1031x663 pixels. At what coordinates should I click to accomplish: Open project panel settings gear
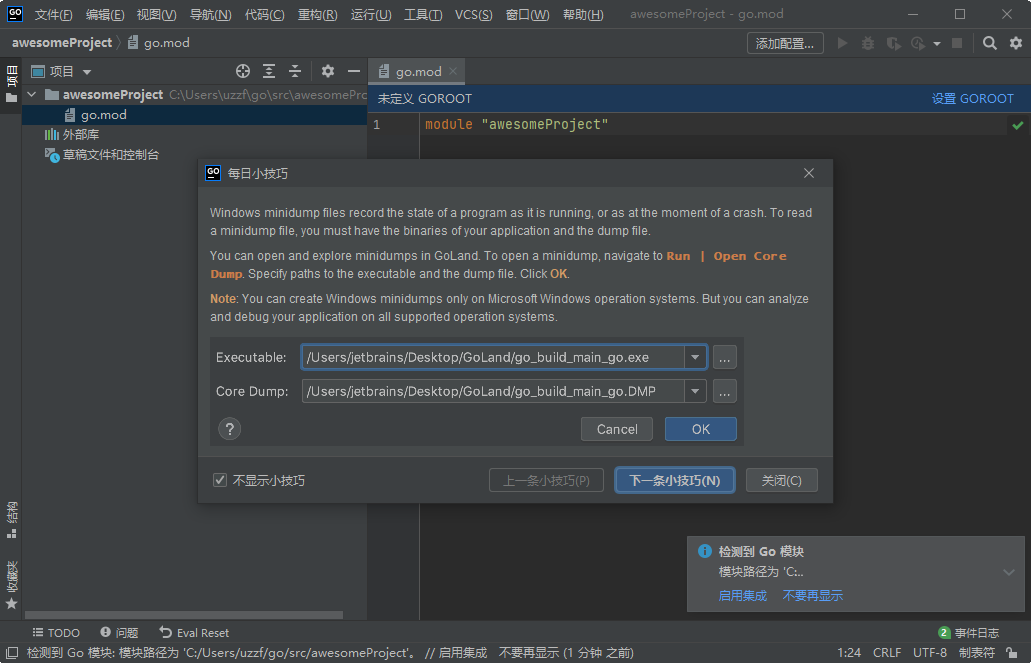[x=327, y=71]
